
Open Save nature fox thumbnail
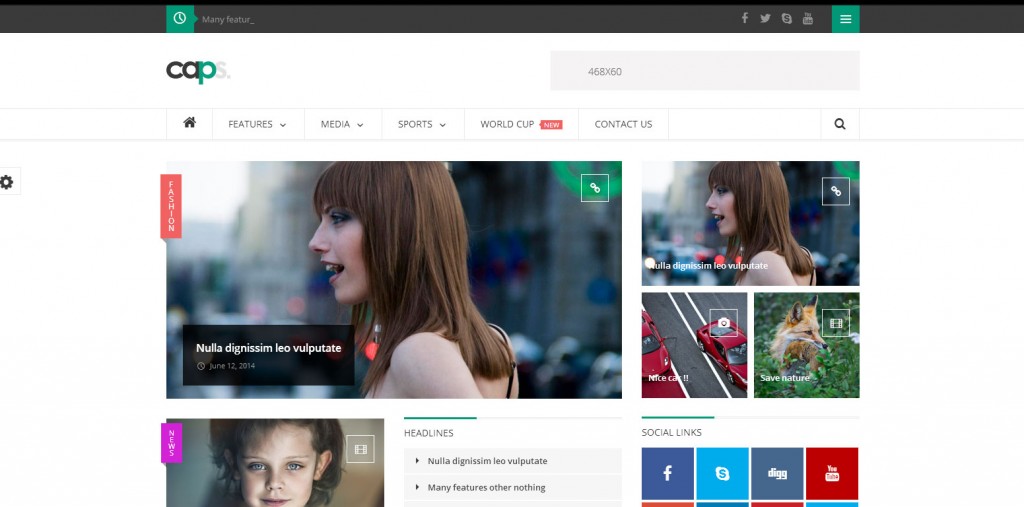point(807,345)
